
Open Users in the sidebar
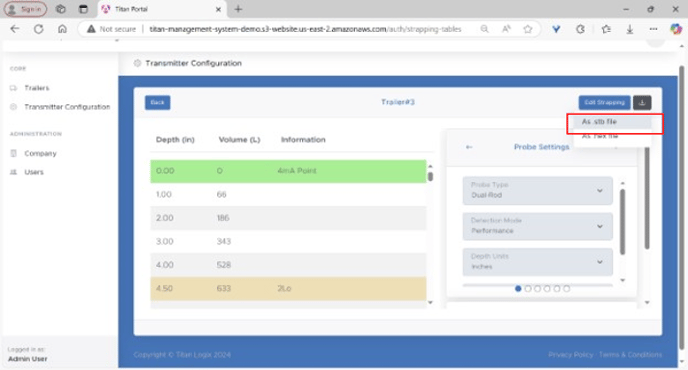[34, 172]
